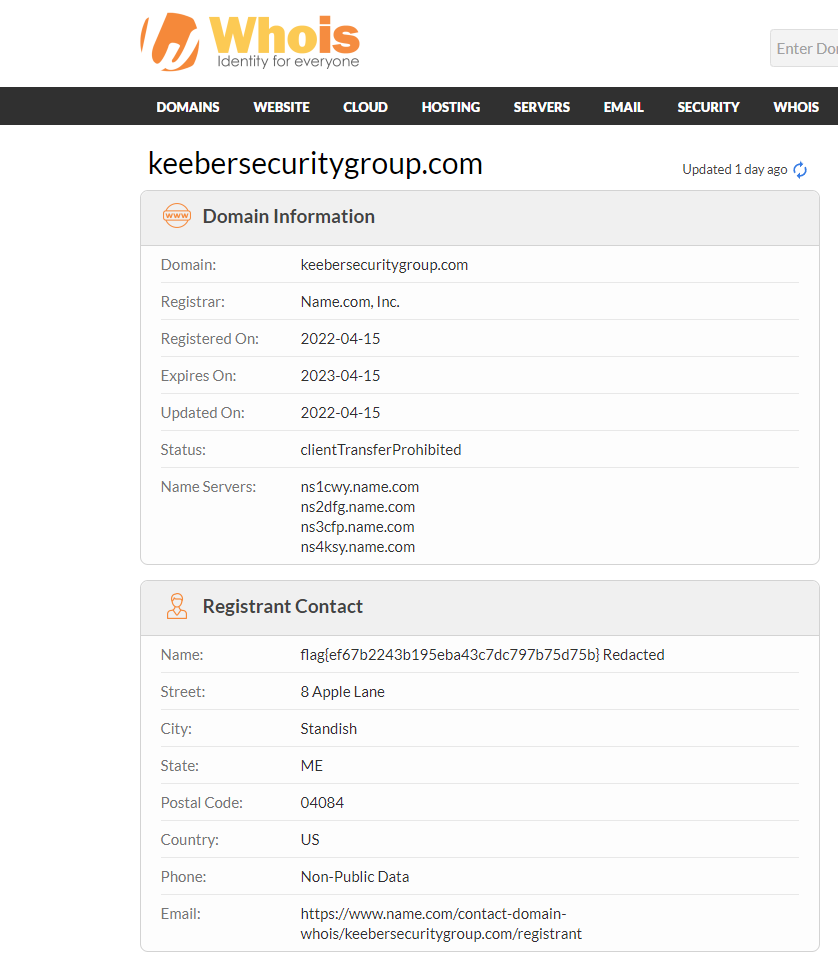Screen dimensions: 838x953
Task: Open the WEBSITE menu item
Action: point(281,107)
